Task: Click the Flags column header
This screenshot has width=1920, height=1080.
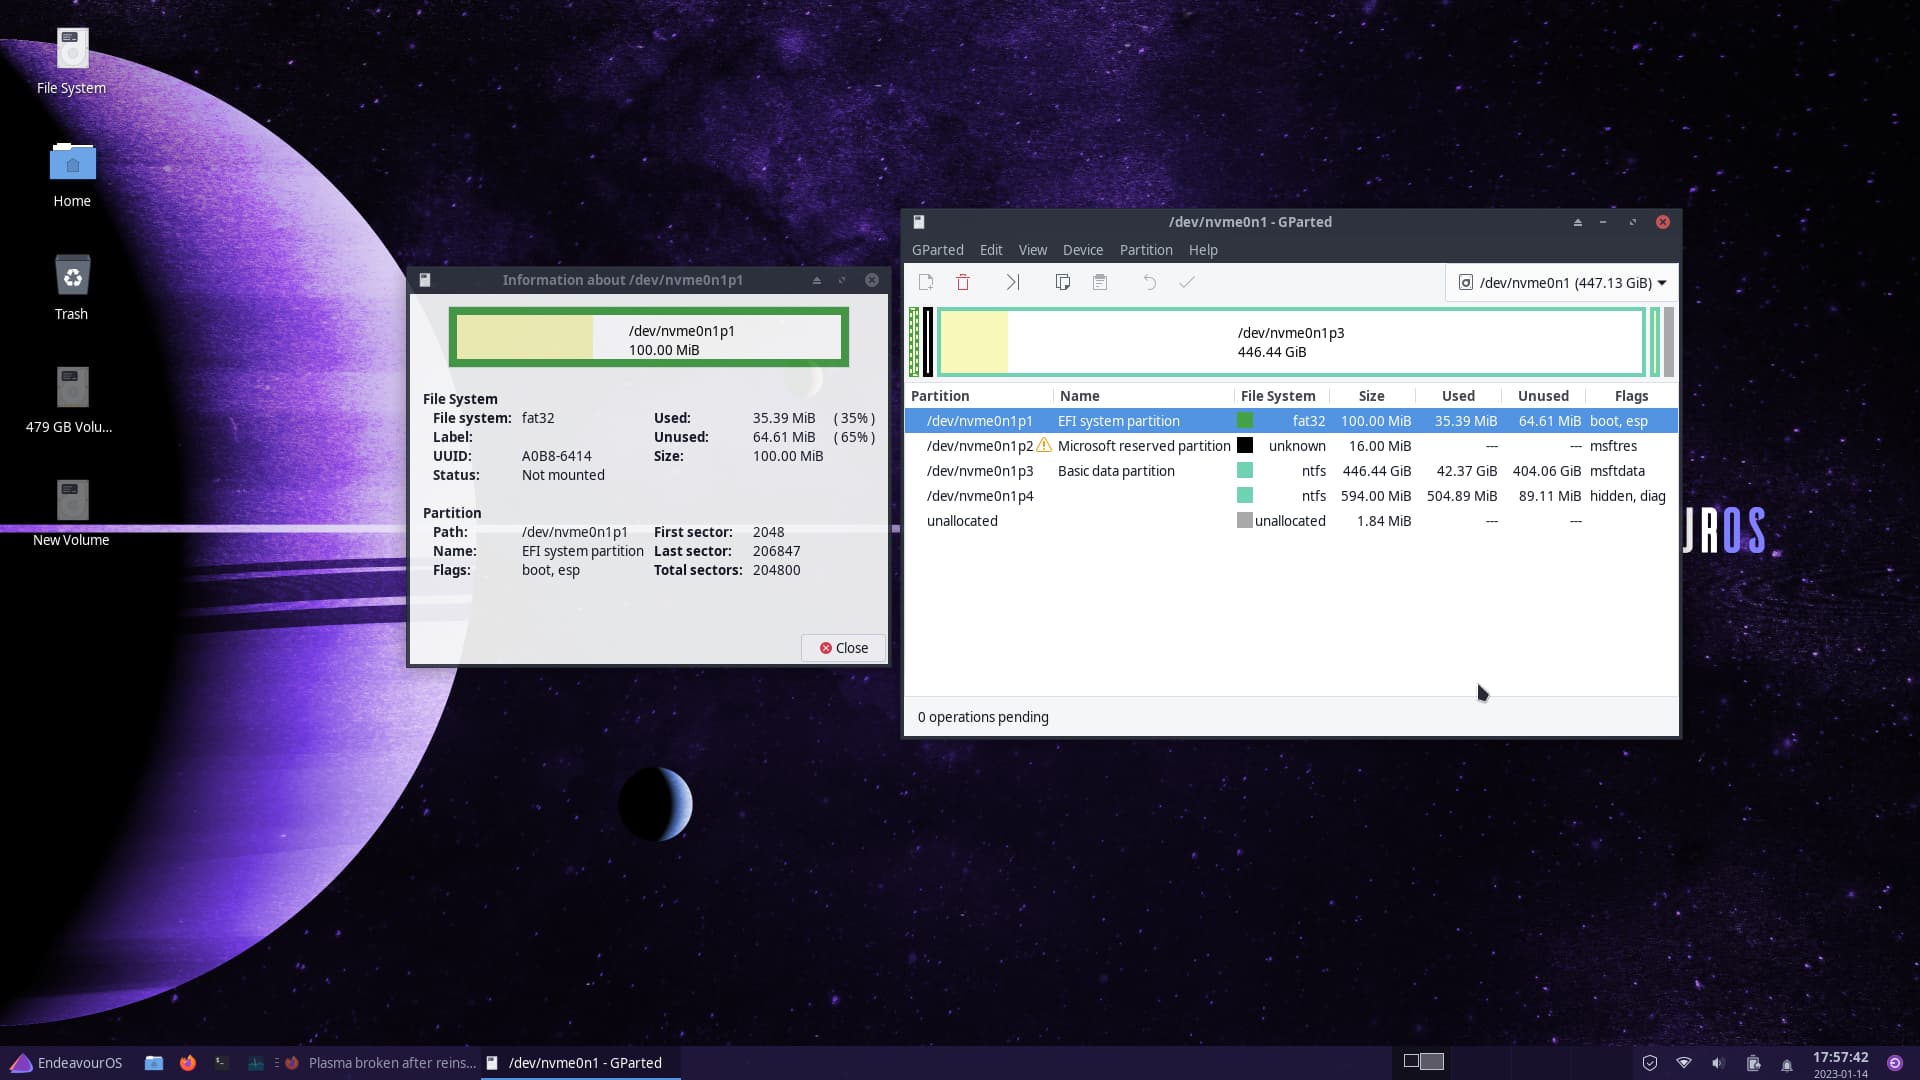Action: (x=1631, y=396)
